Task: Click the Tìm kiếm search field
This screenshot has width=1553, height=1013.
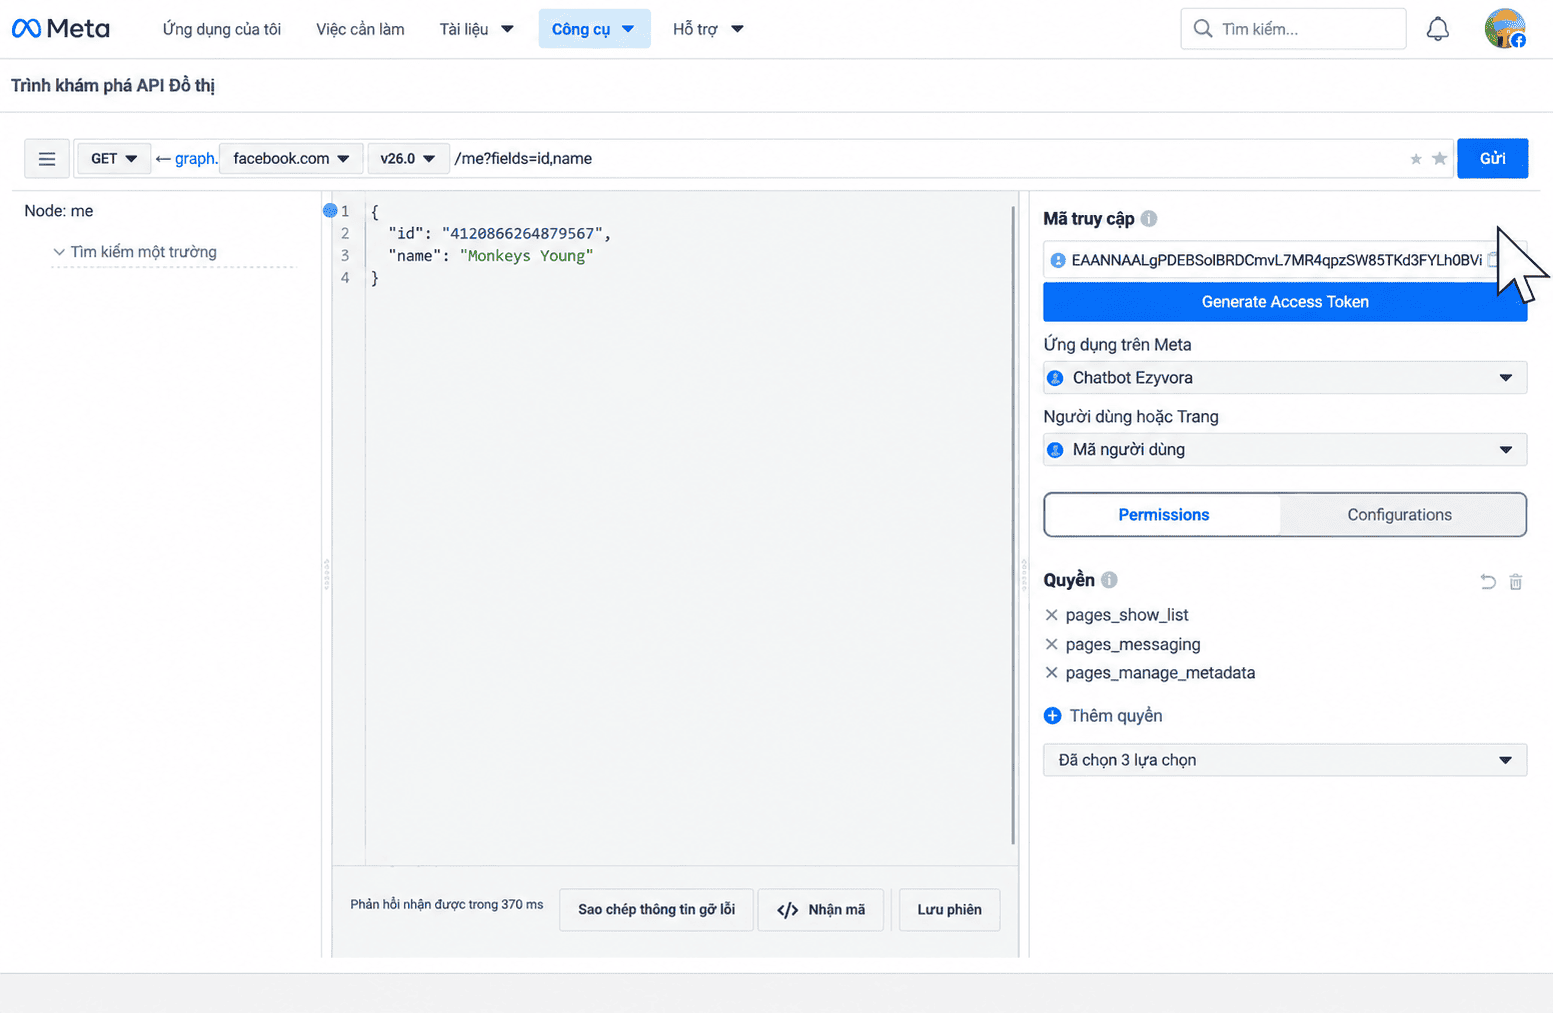Action: (x=1293, y=29)
